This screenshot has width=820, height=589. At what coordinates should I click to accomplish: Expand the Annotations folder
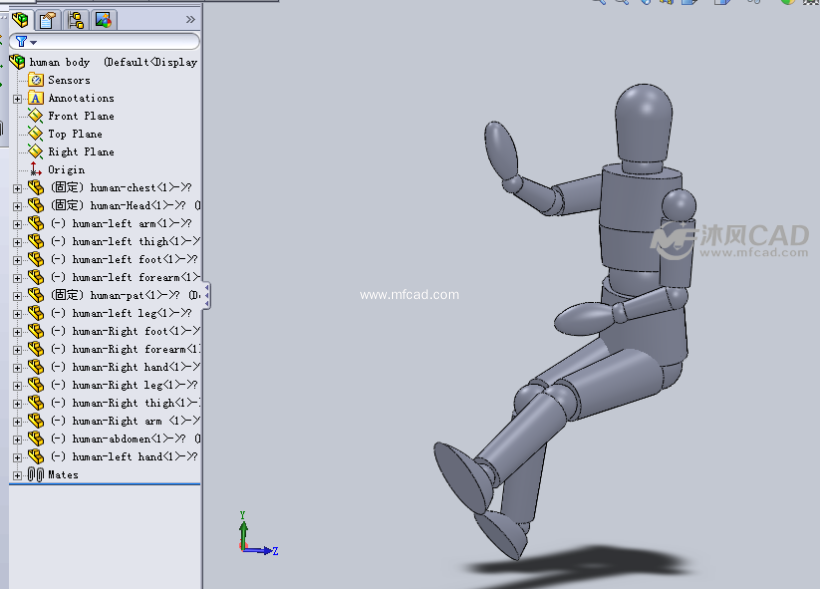[x=17, y=99]
